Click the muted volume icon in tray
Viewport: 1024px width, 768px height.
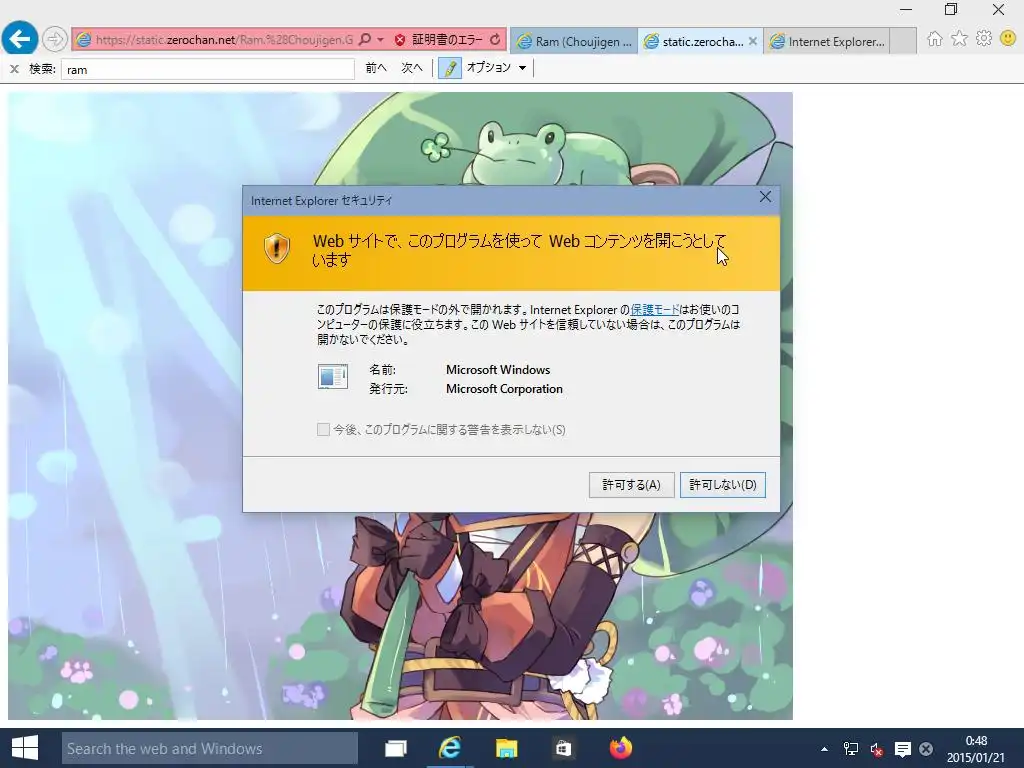point(876,750)
